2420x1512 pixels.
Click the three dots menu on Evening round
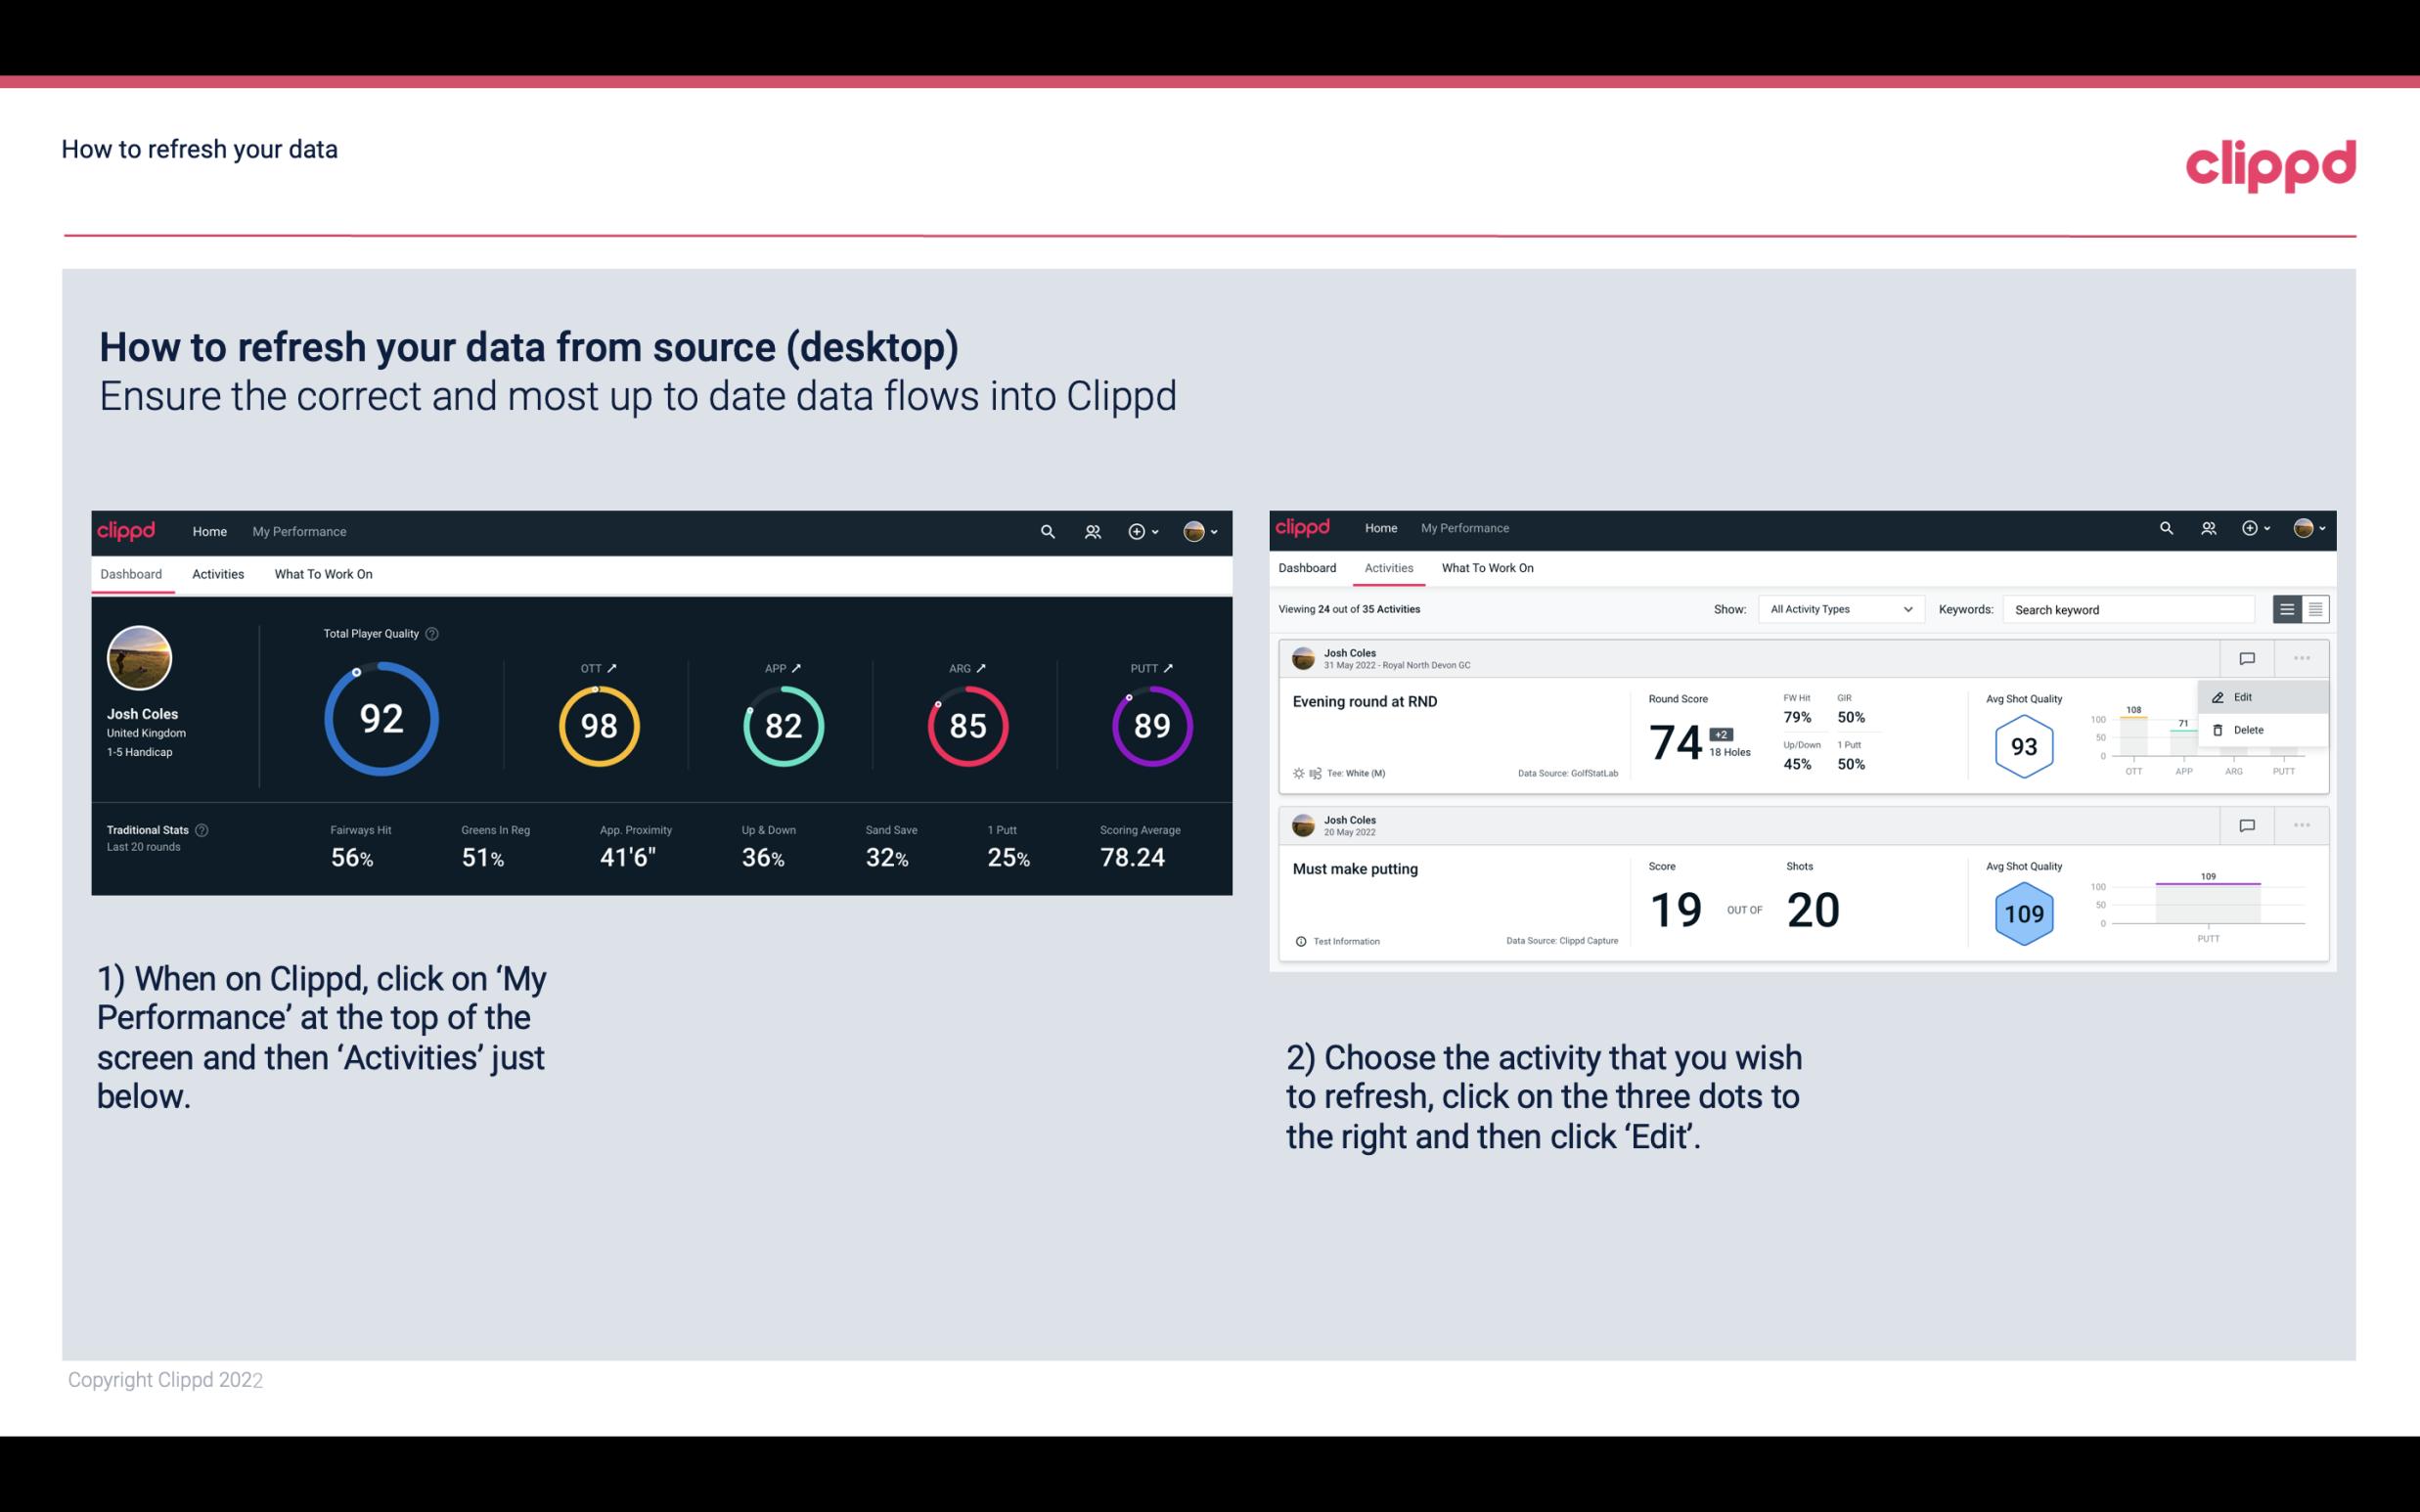(2300, 656)
